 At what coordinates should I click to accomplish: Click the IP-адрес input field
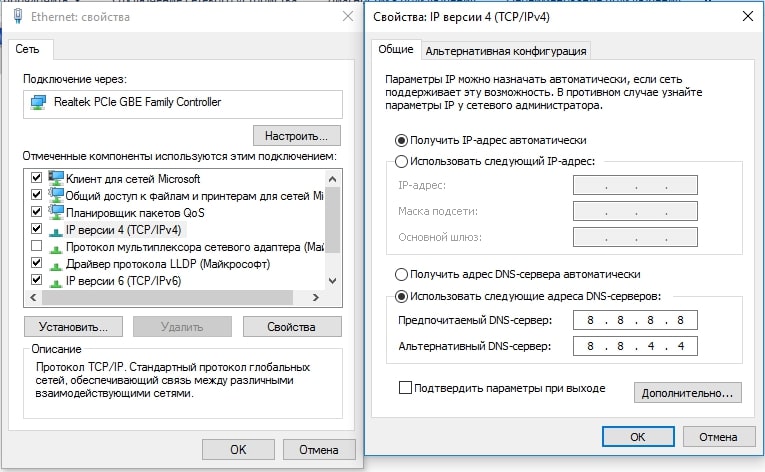635,185
